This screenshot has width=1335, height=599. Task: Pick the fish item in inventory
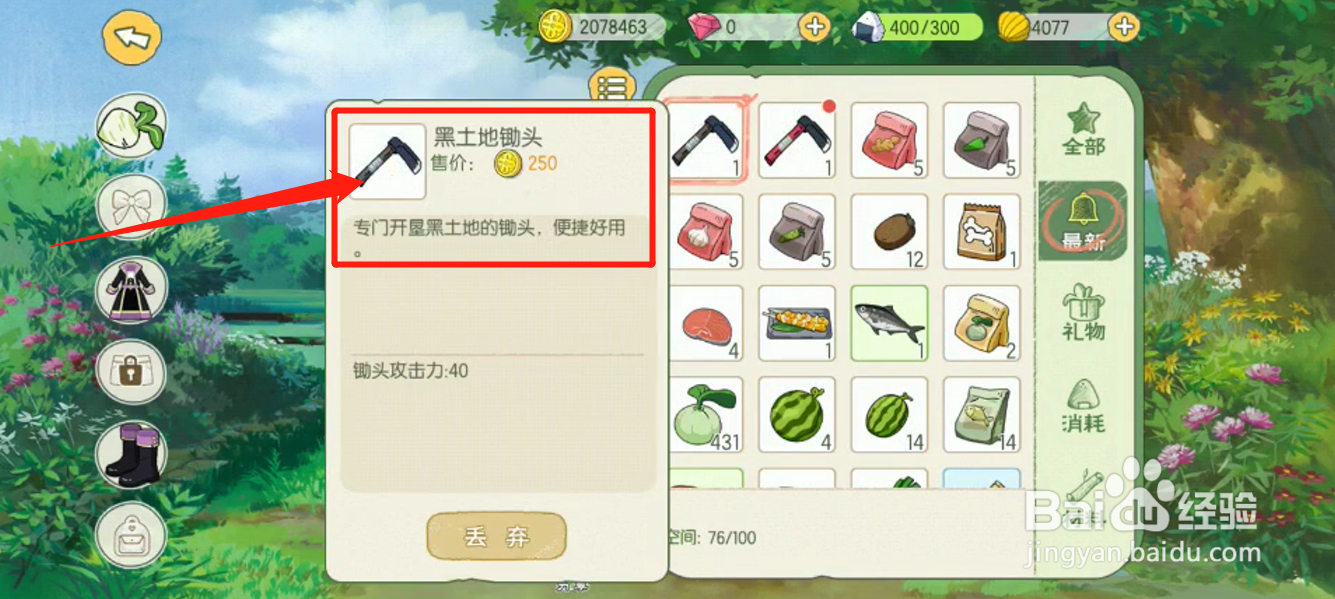coord(889,324)
